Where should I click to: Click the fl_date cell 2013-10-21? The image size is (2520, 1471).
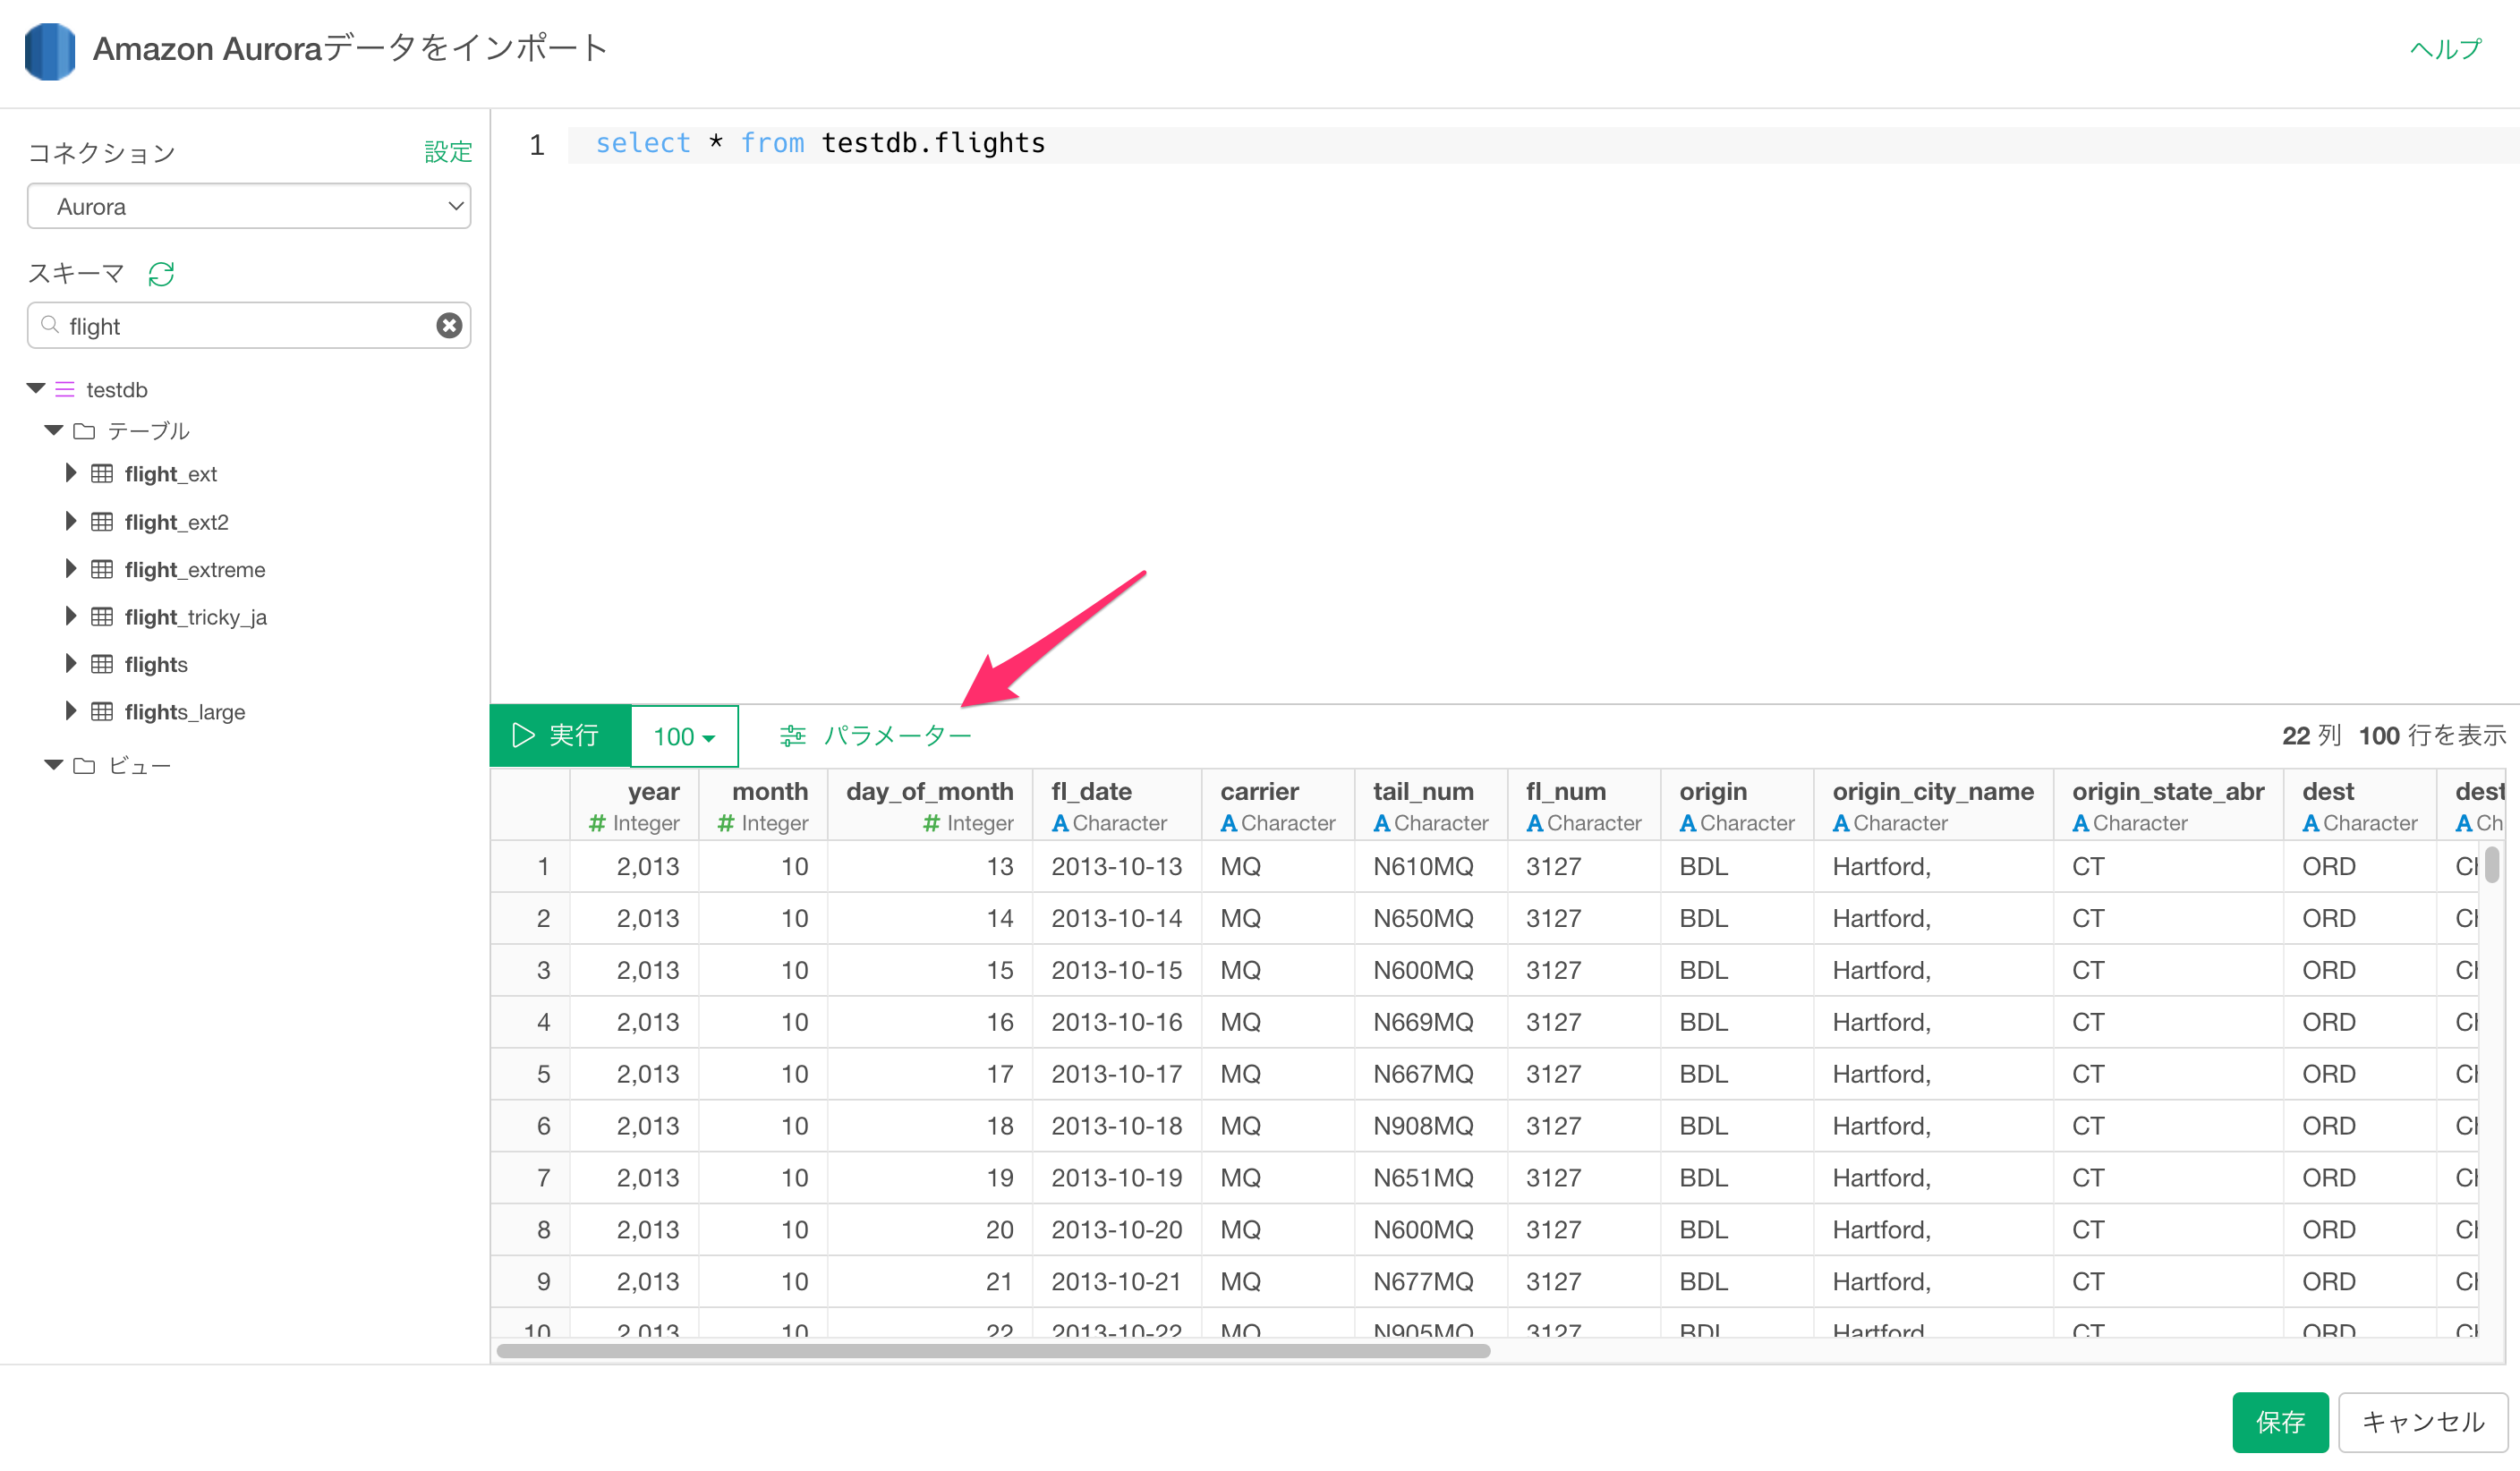tap(1116, 1281)
